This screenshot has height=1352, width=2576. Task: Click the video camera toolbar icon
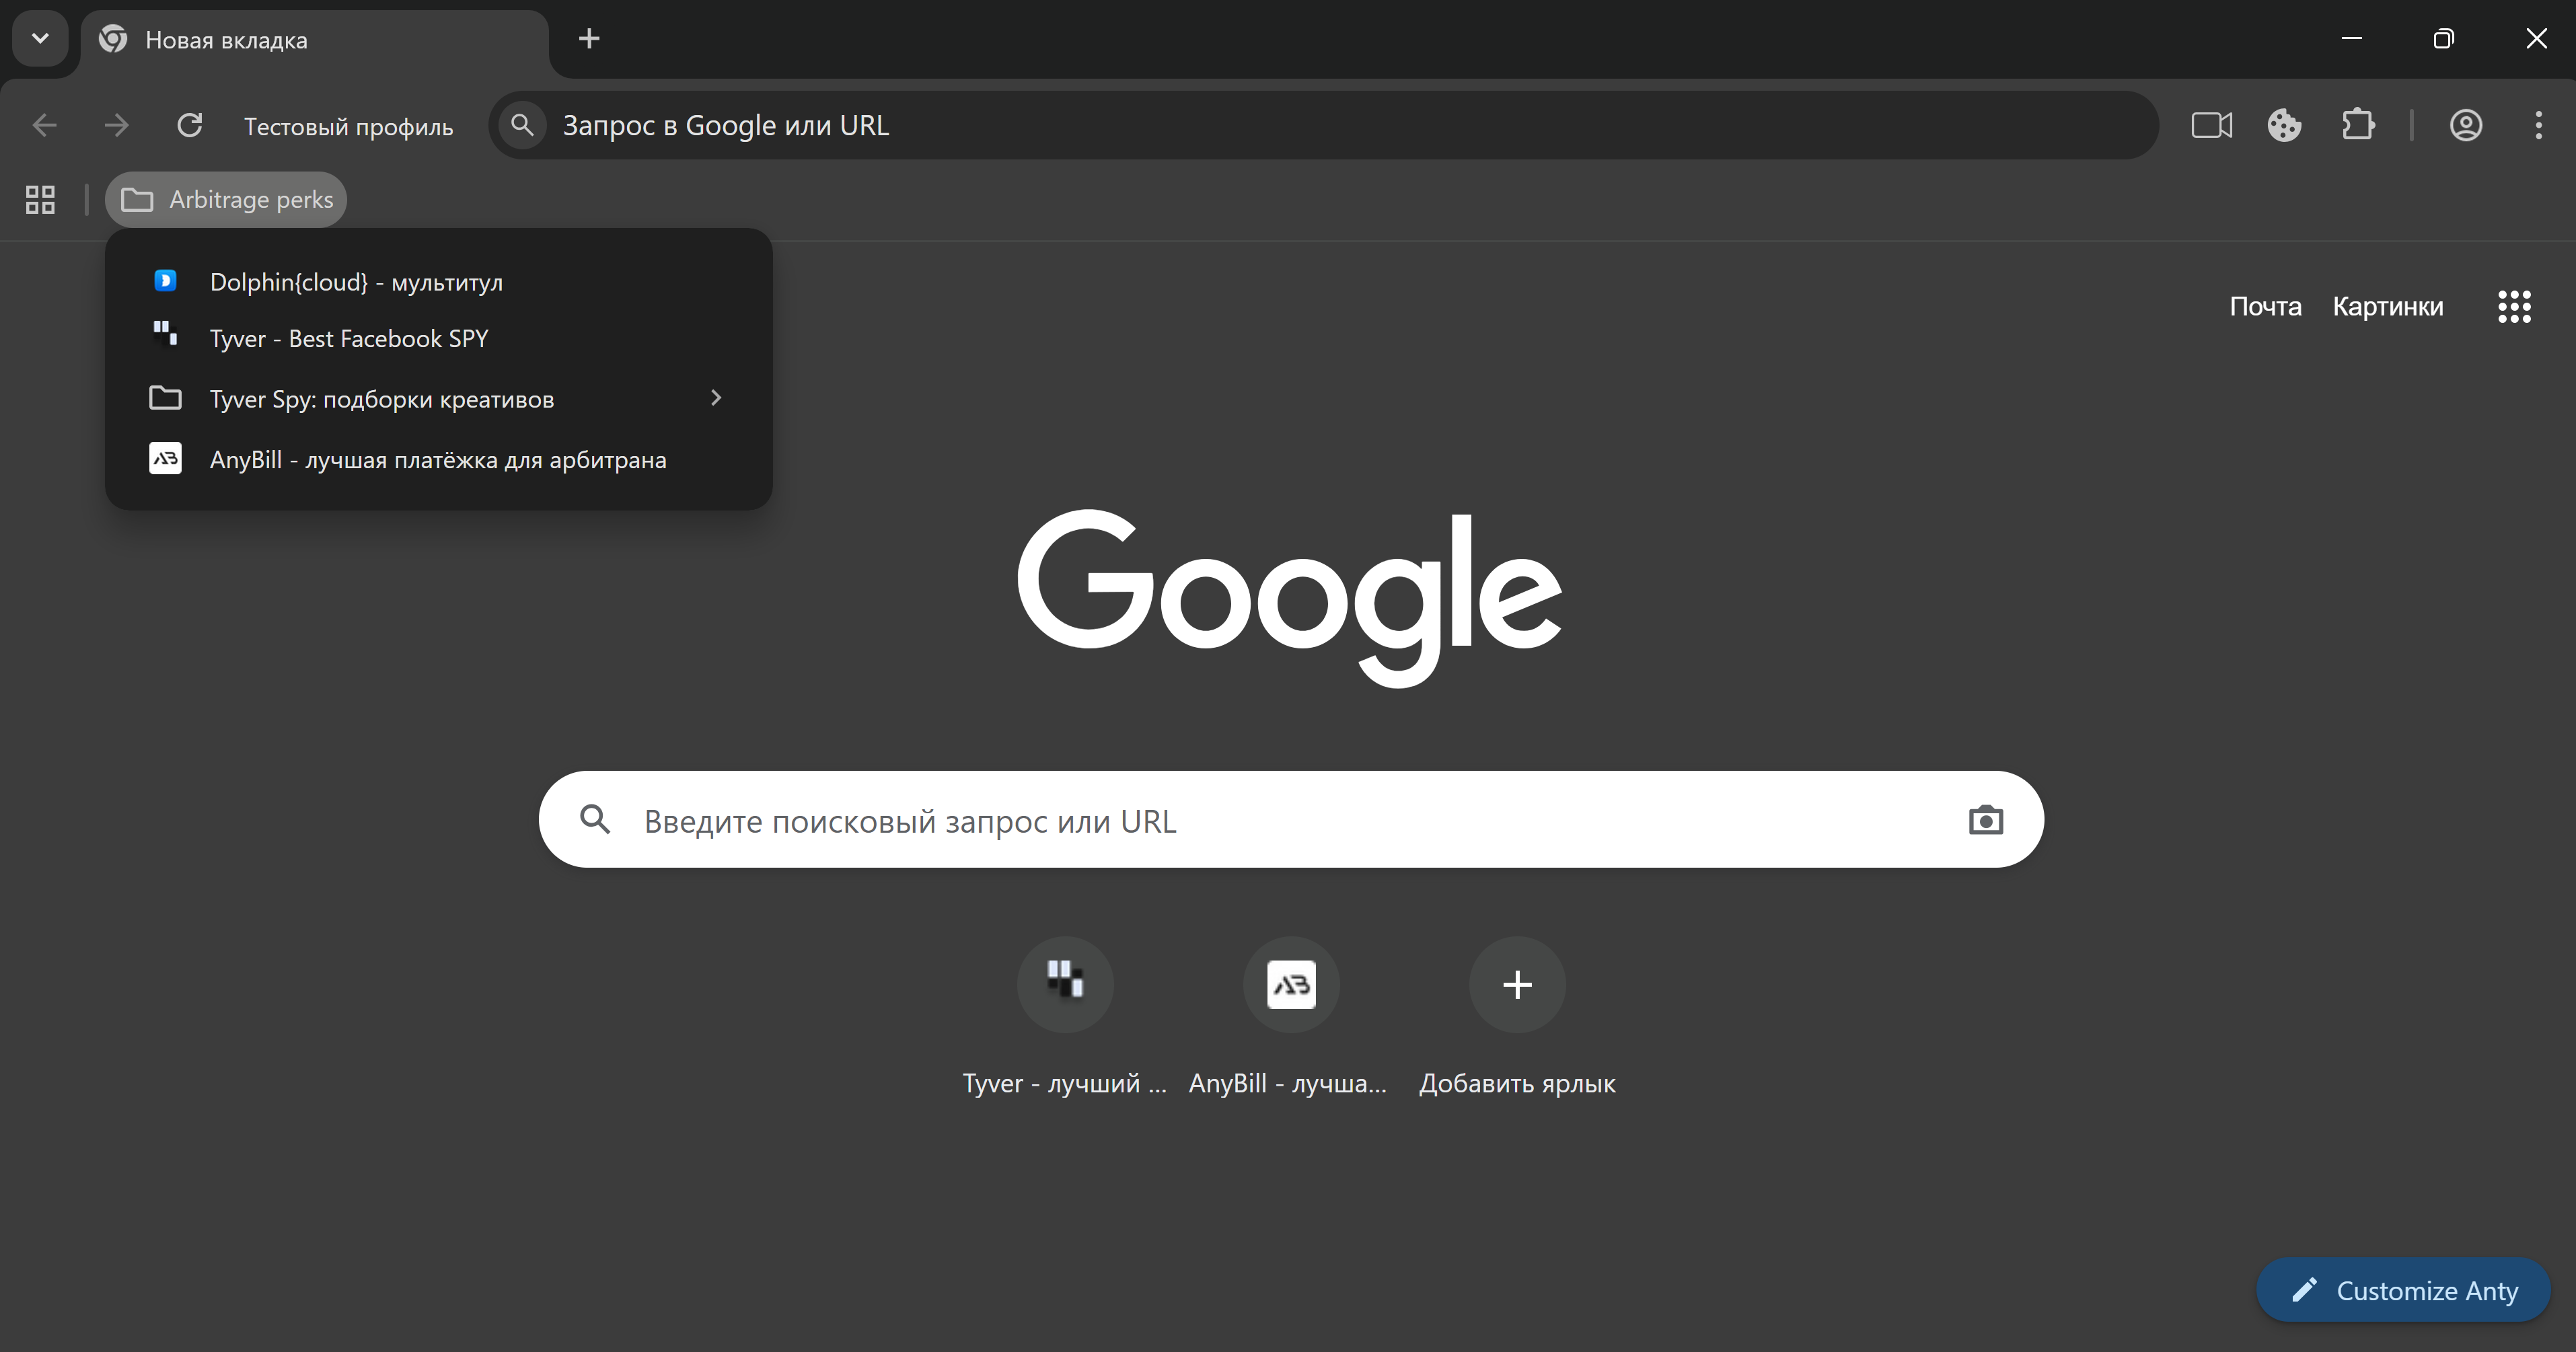pyautogui.click(x=2211, y=125)
